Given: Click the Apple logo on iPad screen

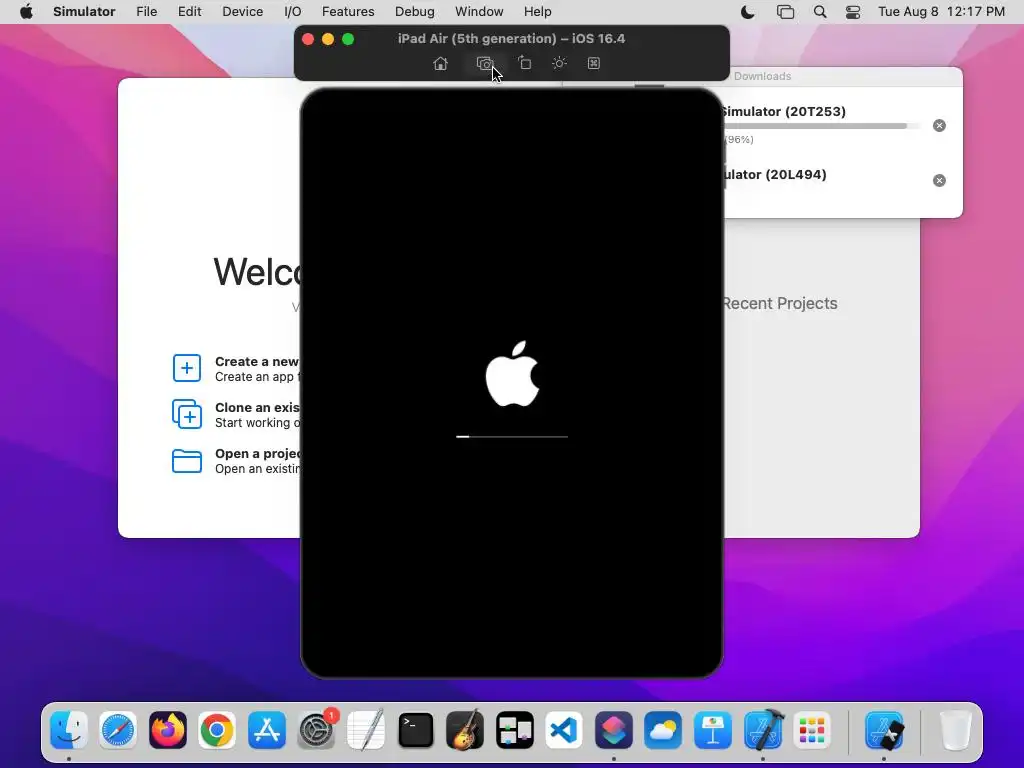Looking at the screenshot, I should (513, 374).
